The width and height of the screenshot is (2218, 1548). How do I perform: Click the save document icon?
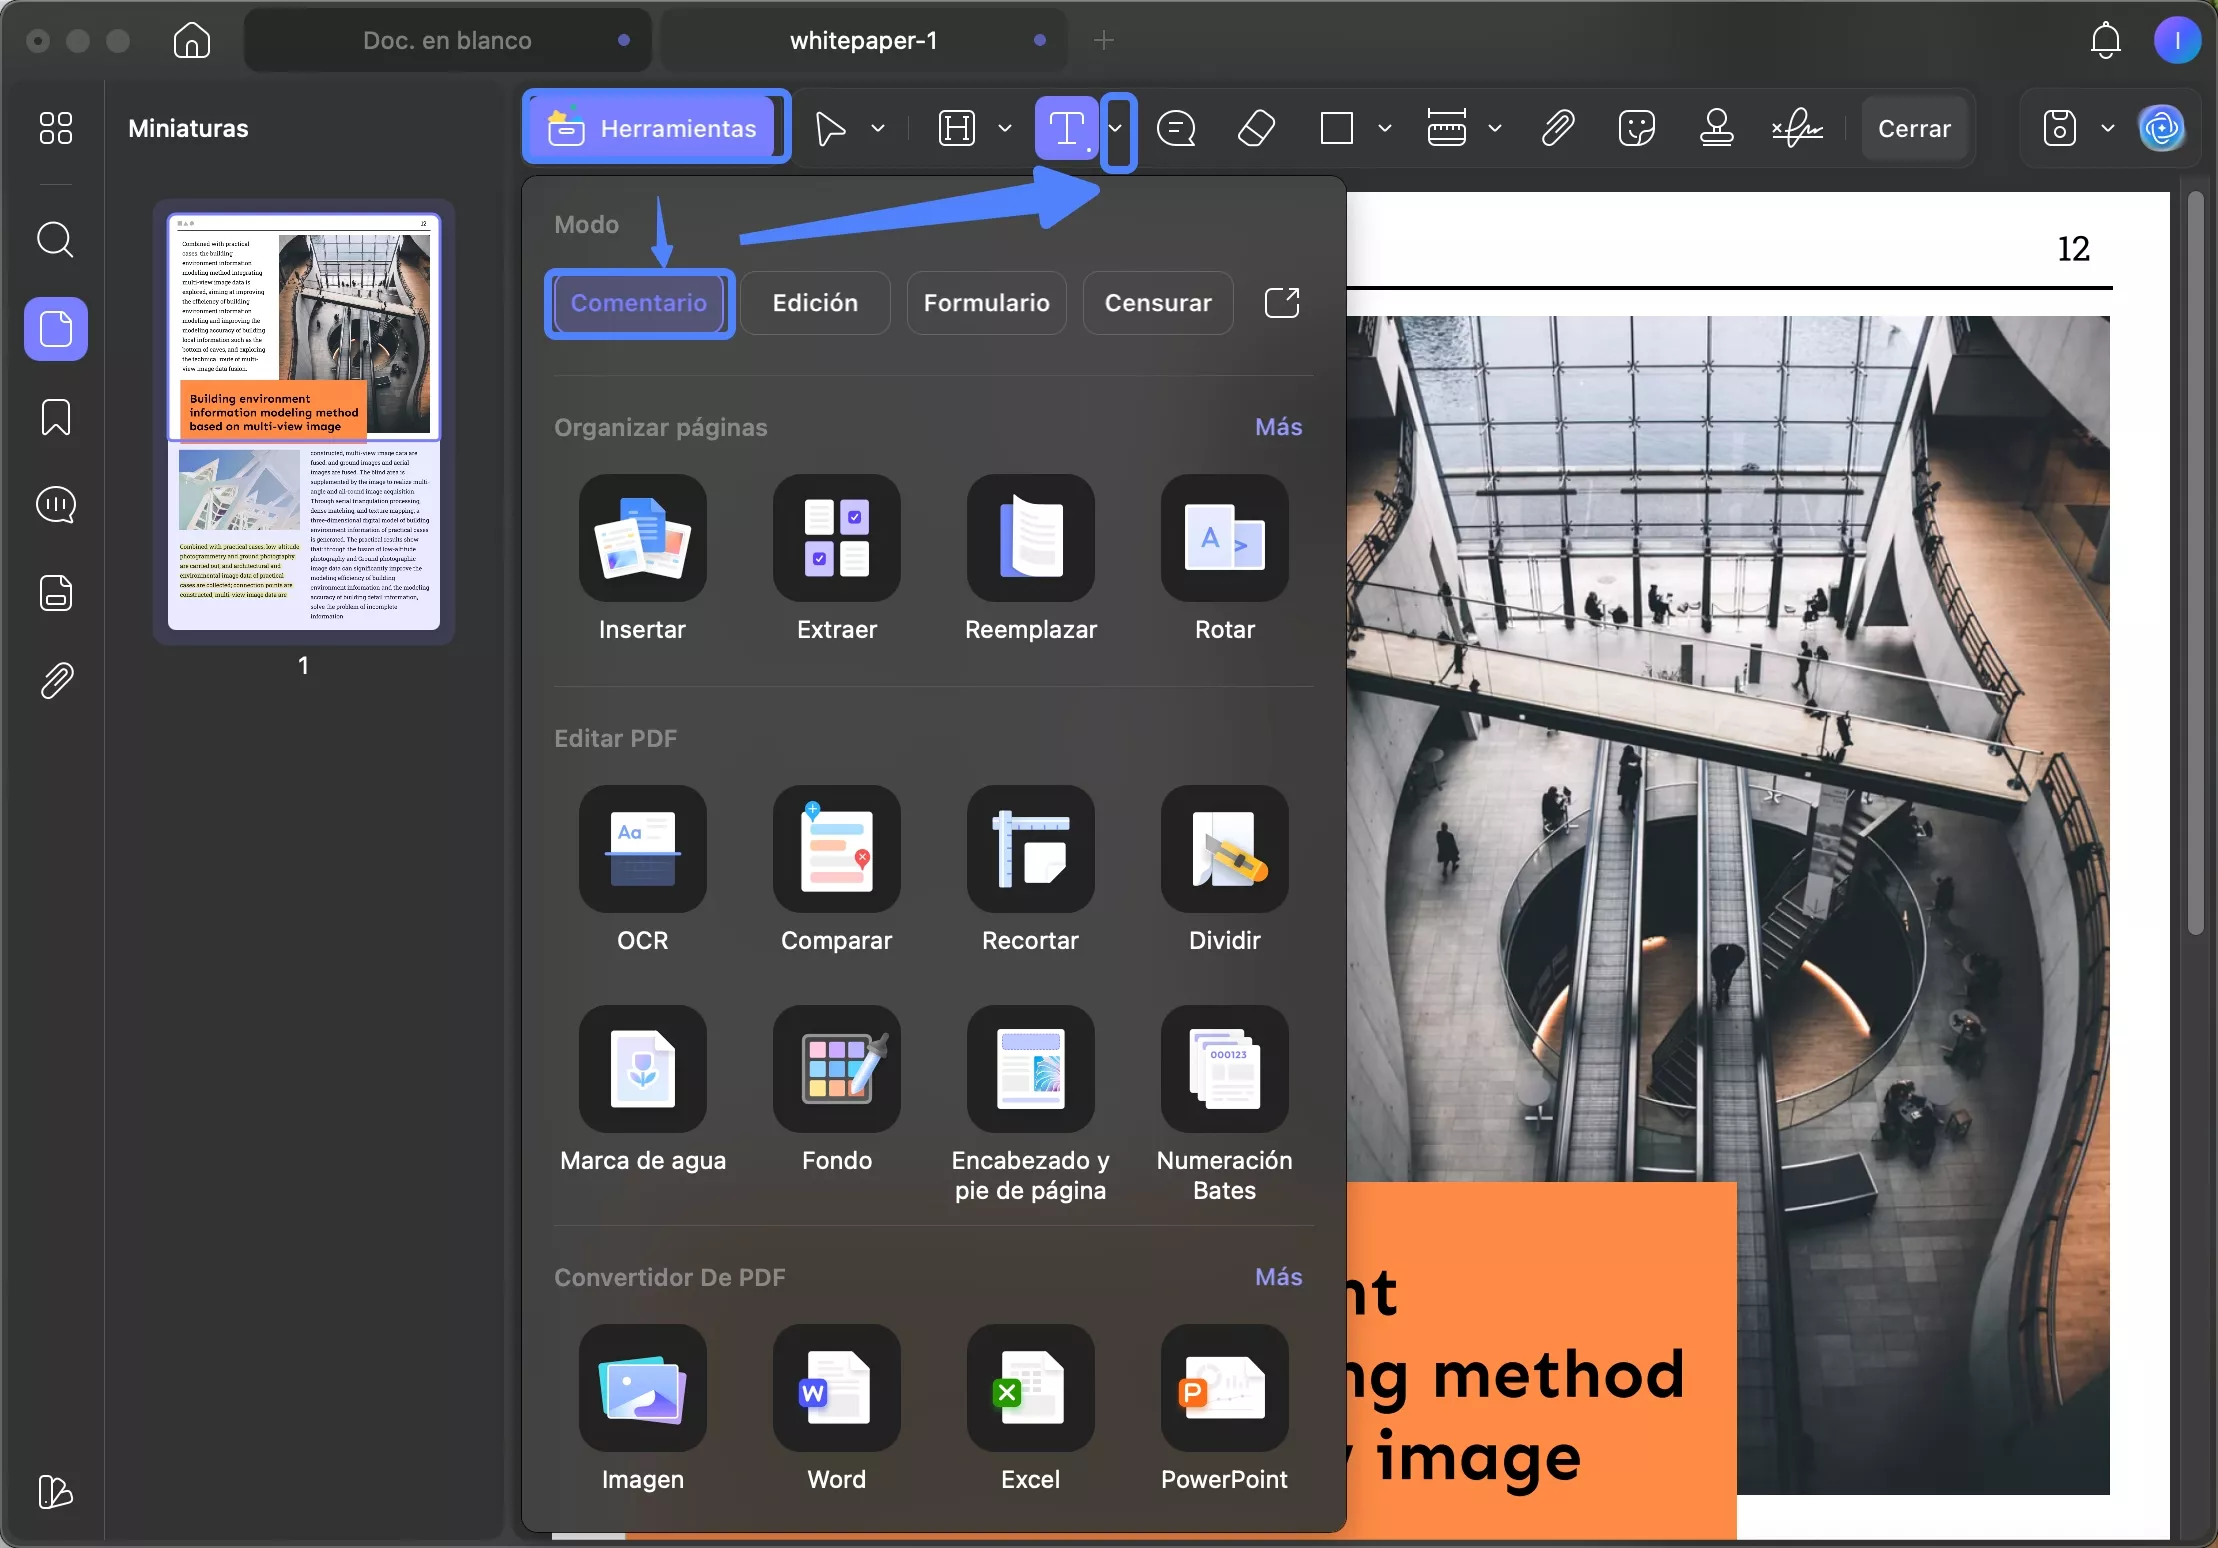(2060, 129)
